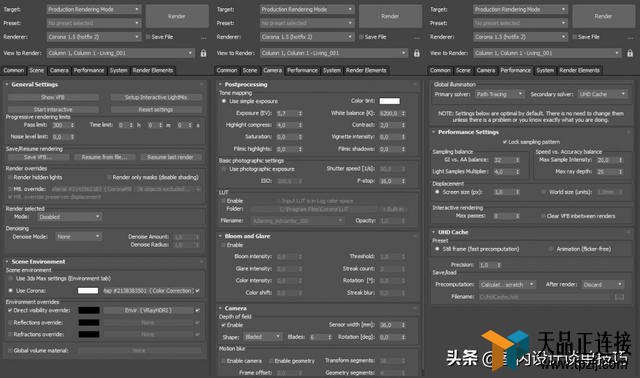Toggle Lock sampling pattern checkbox

[505, 142]
